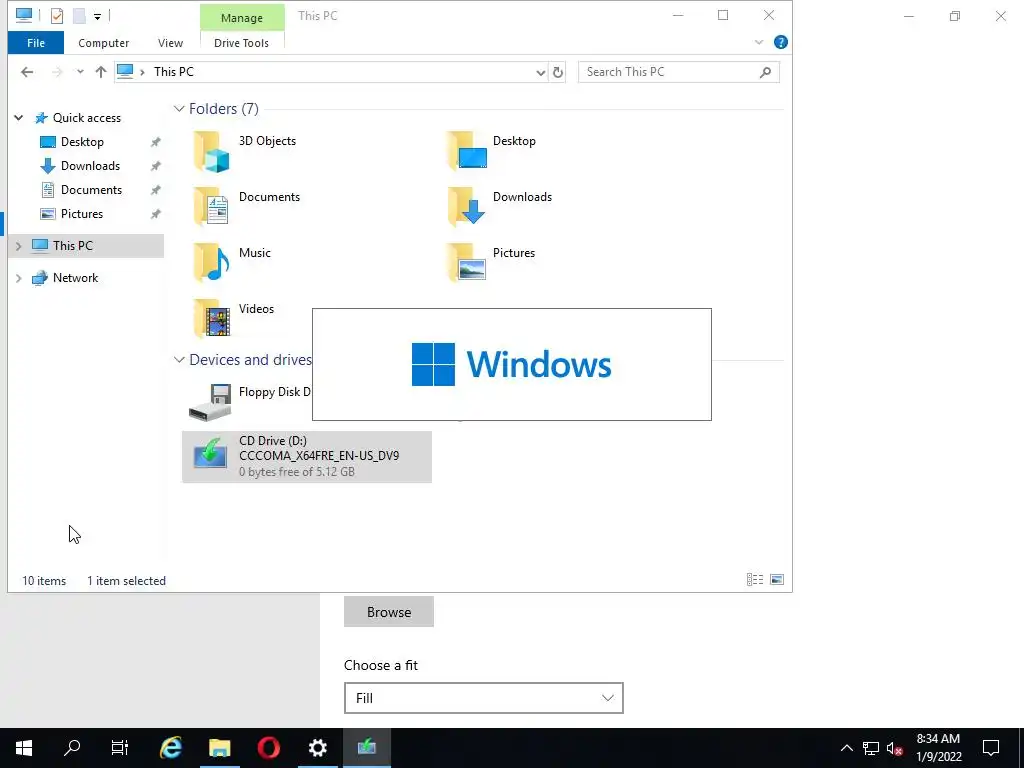Viewport: 1024px width, 768px height.
Task: Switch to the Computer ribbon tab
Action: (103, 43)
